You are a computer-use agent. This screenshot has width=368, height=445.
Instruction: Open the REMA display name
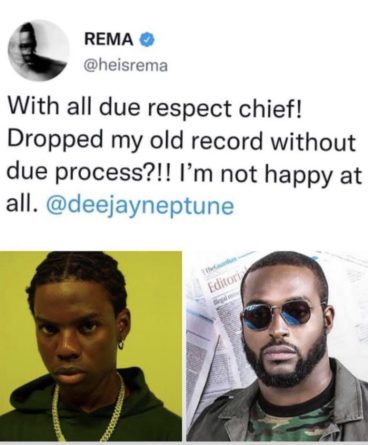(109, 40)
